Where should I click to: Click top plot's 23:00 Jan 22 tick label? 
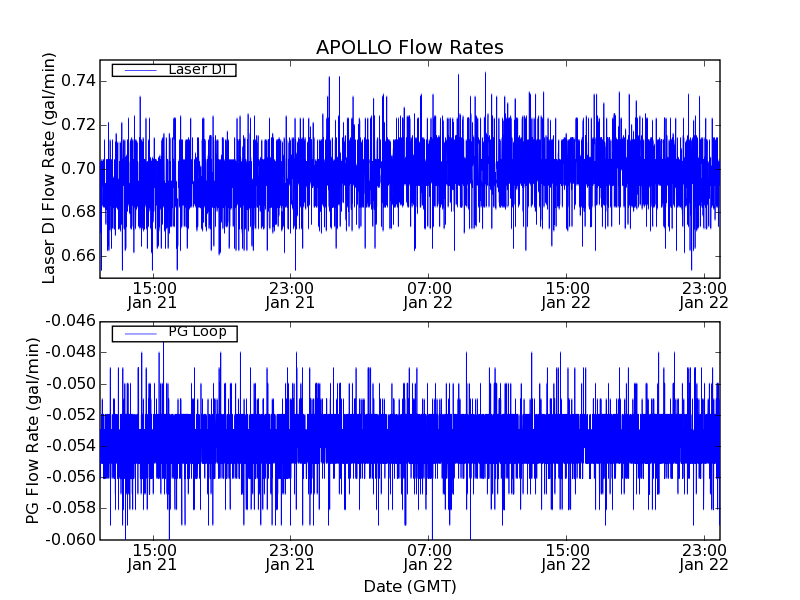(x=704, y=295)
